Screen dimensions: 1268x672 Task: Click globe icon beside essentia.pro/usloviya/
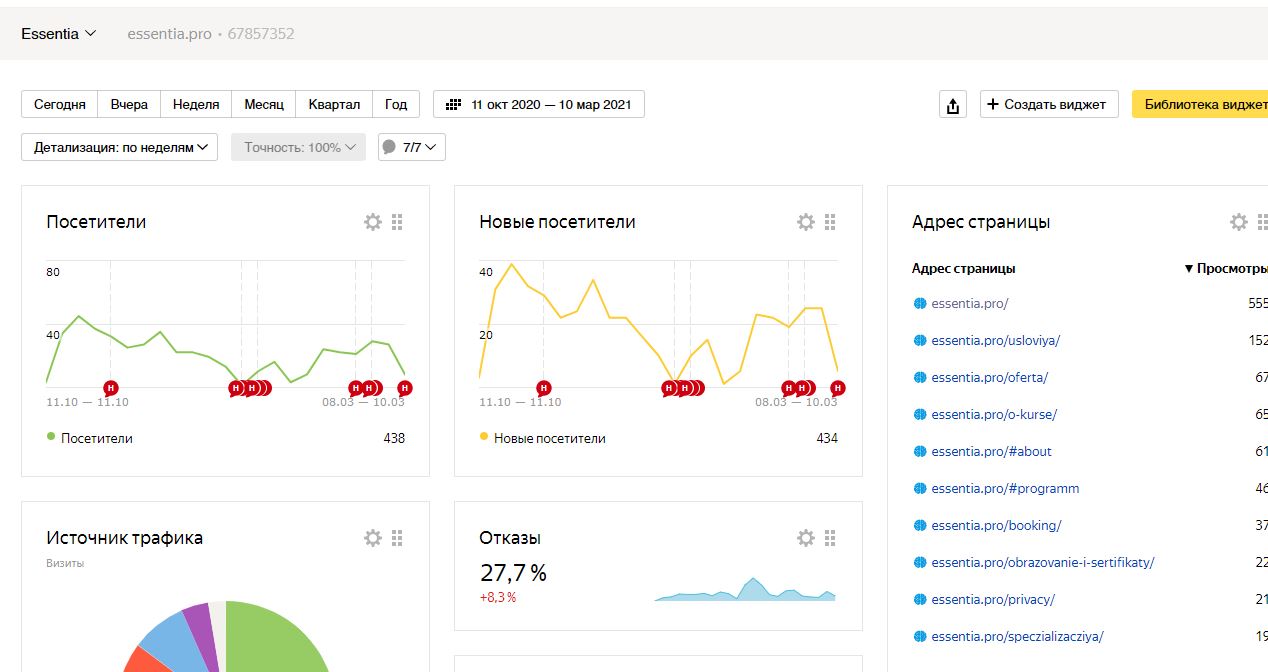point(920,340)
